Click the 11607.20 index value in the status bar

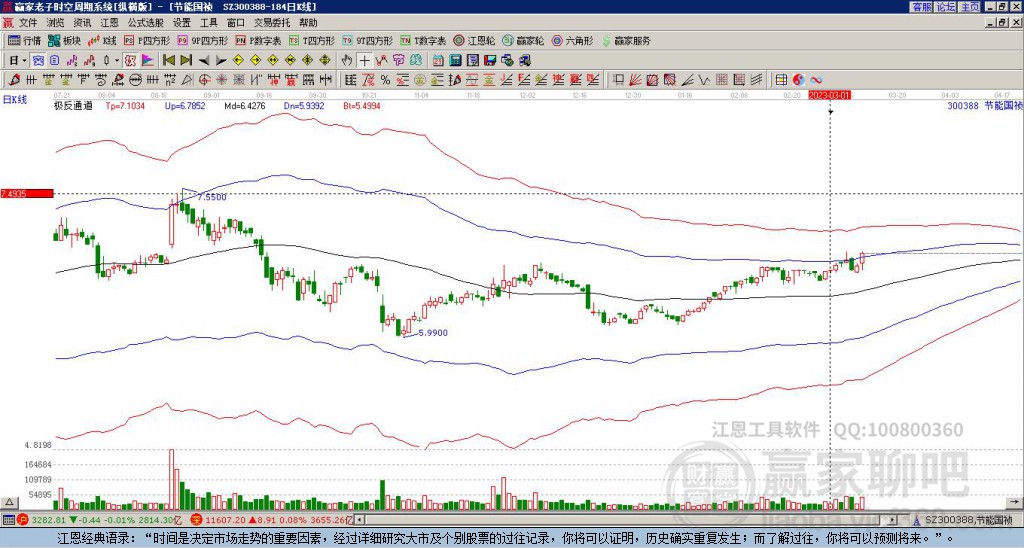226,520
